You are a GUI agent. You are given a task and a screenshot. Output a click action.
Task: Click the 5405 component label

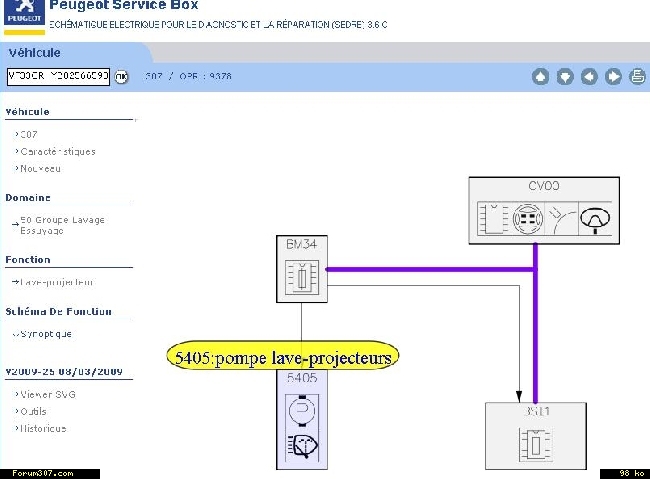(302, 378)
